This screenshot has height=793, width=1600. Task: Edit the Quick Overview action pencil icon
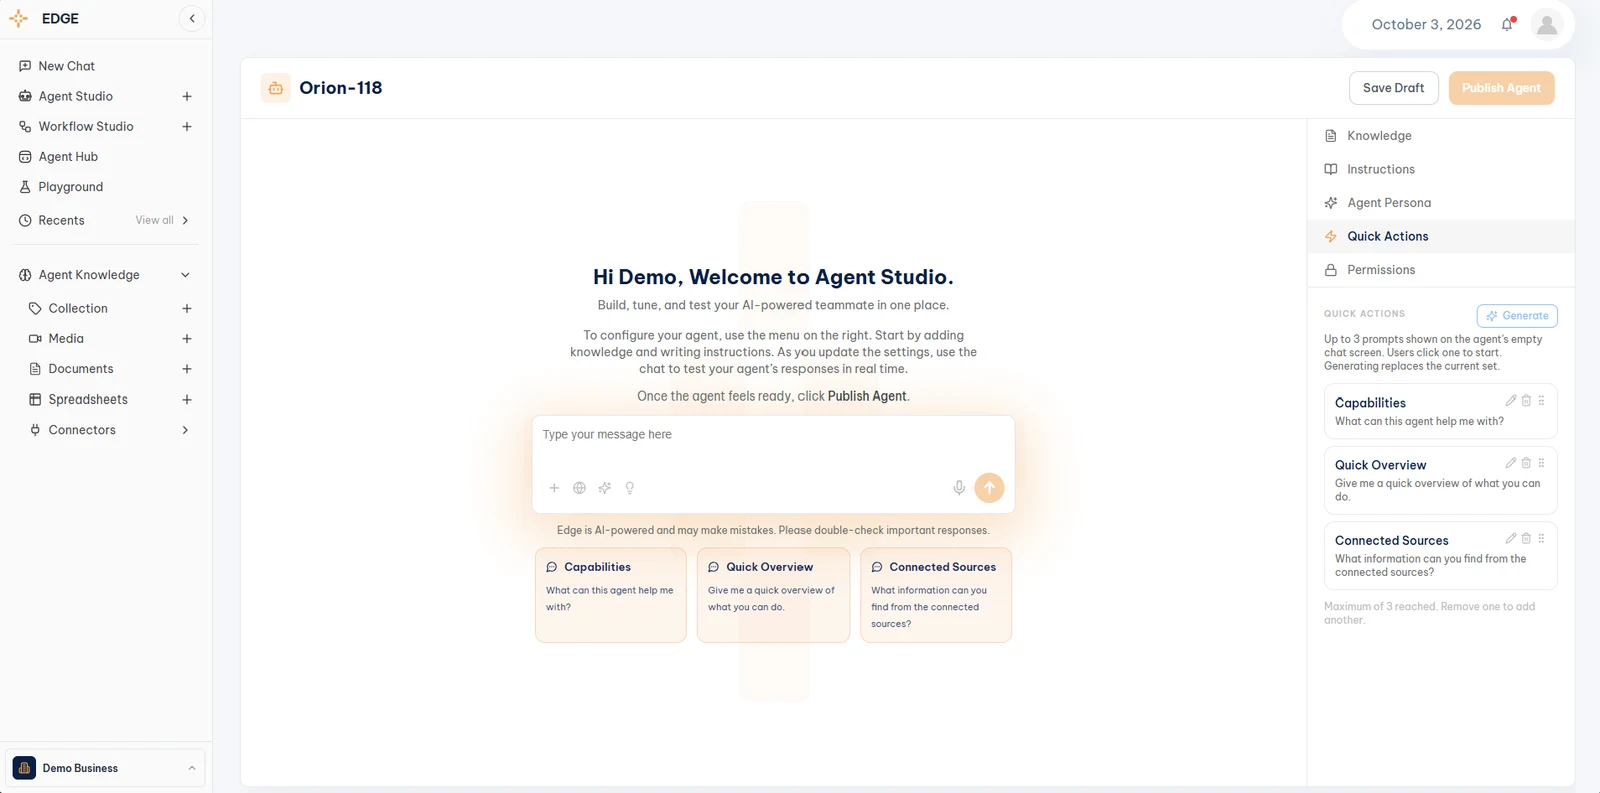click(1511, 462)
